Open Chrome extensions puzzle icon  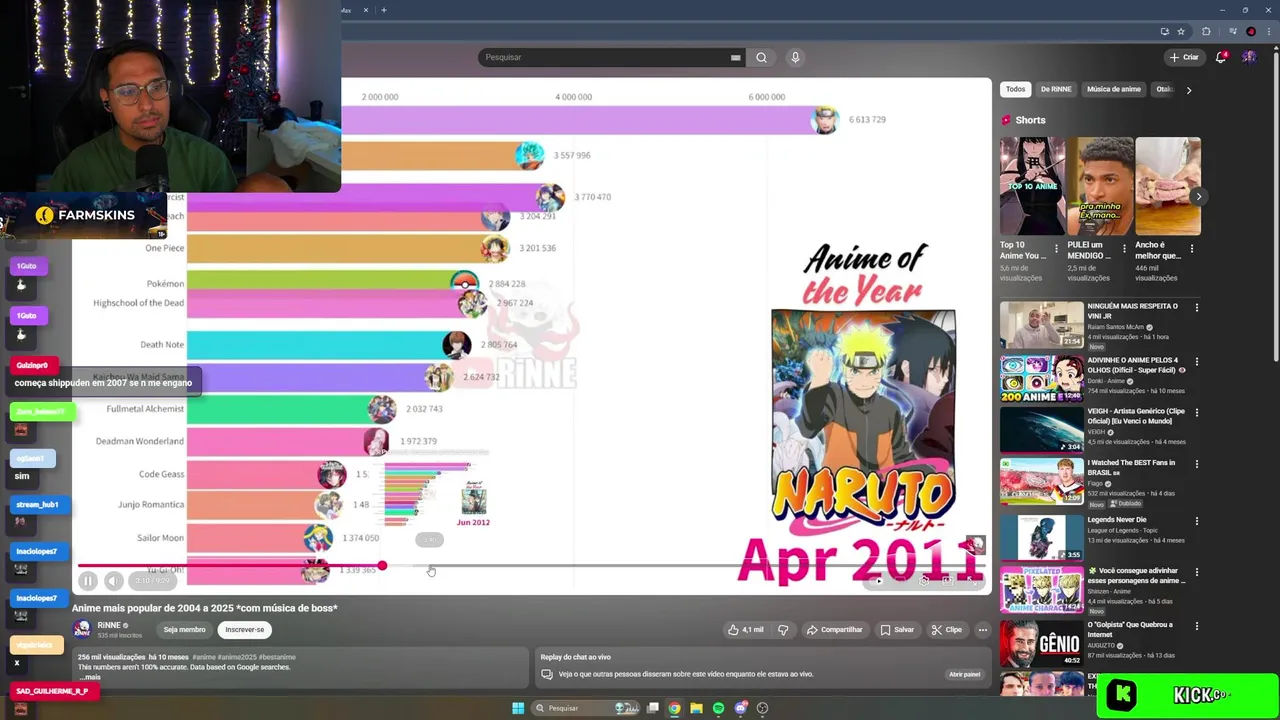1206,31
